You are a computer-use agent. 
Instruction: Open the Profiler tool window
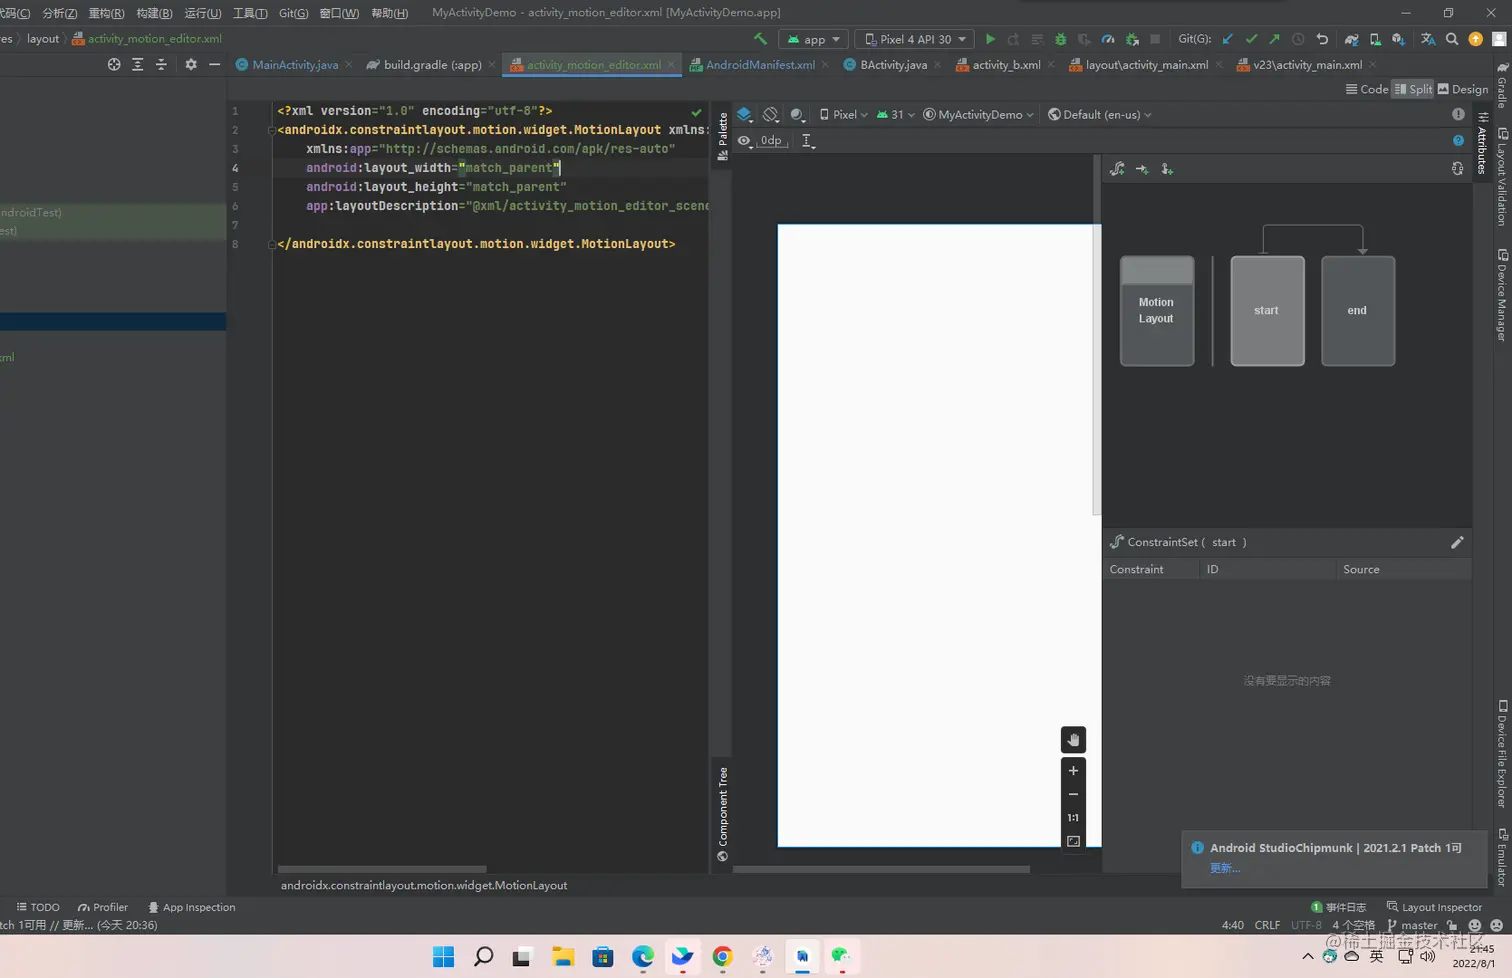click(x=103, y=907)
